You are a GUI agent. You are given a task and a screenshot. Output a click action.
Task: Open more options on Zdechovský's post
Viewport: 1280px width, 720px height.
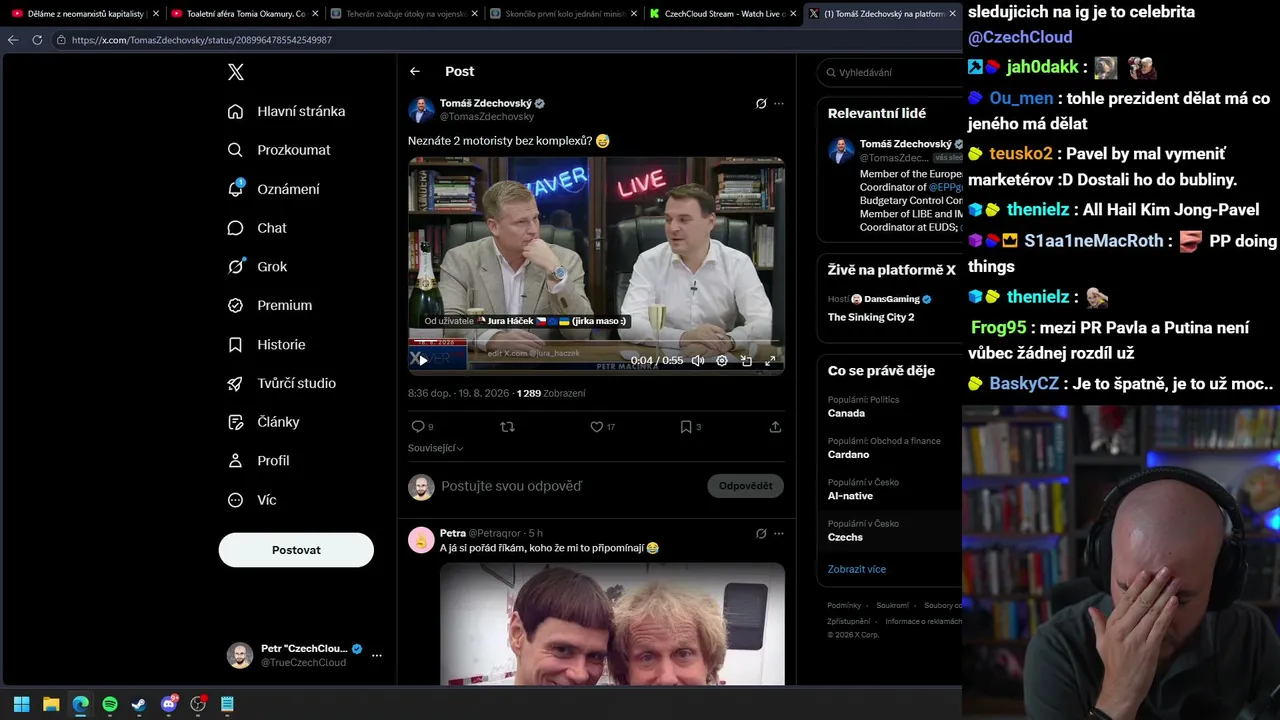[779, 103]
